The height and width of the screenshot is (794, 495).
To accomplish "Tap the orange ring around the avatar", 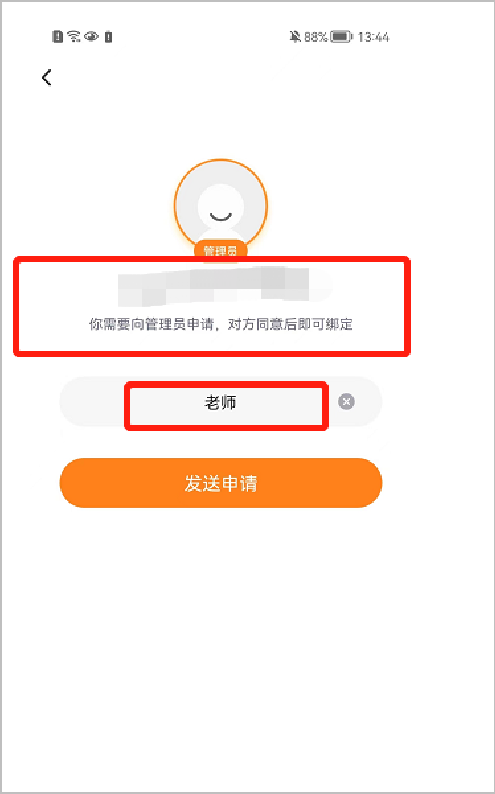I will click(x=221, y=161).
